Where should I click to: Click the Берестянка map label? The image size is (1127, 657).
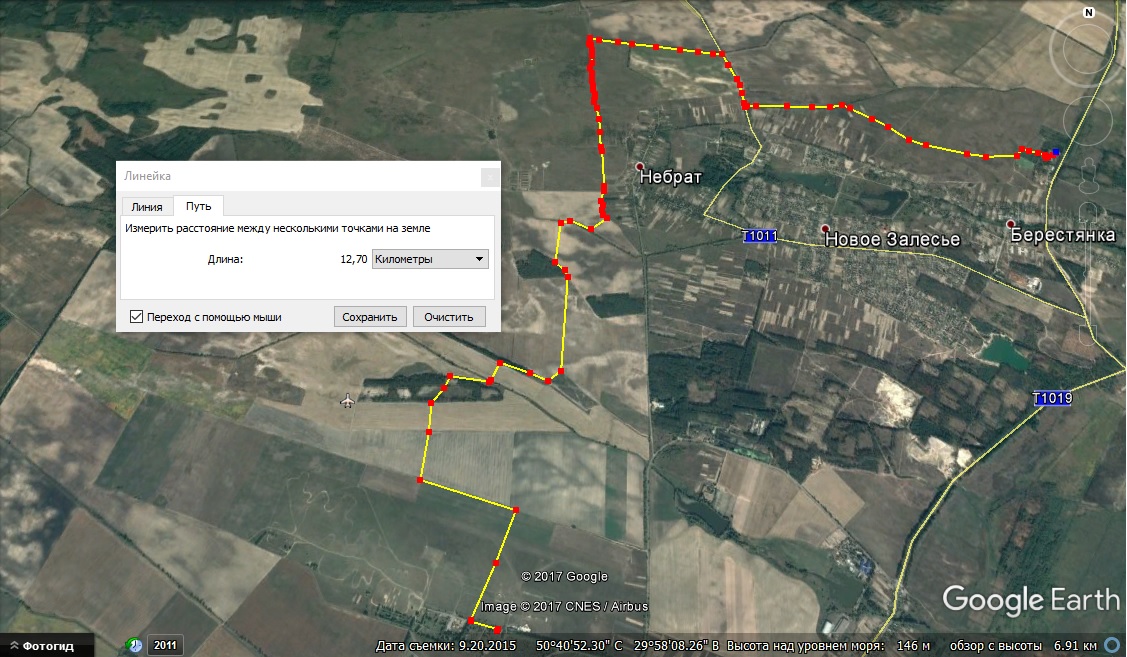tap(1063, 234)
